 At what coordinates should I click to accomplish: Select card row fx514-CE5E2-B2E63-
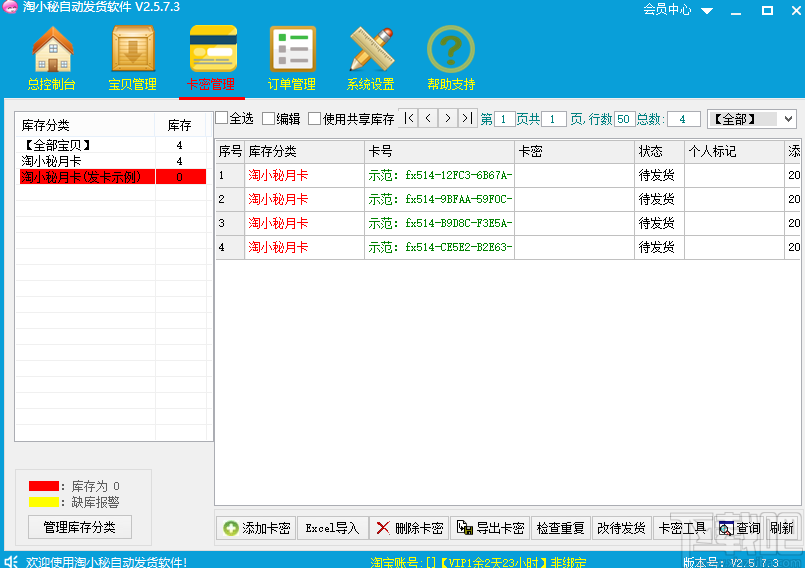[x=508, y=248]
